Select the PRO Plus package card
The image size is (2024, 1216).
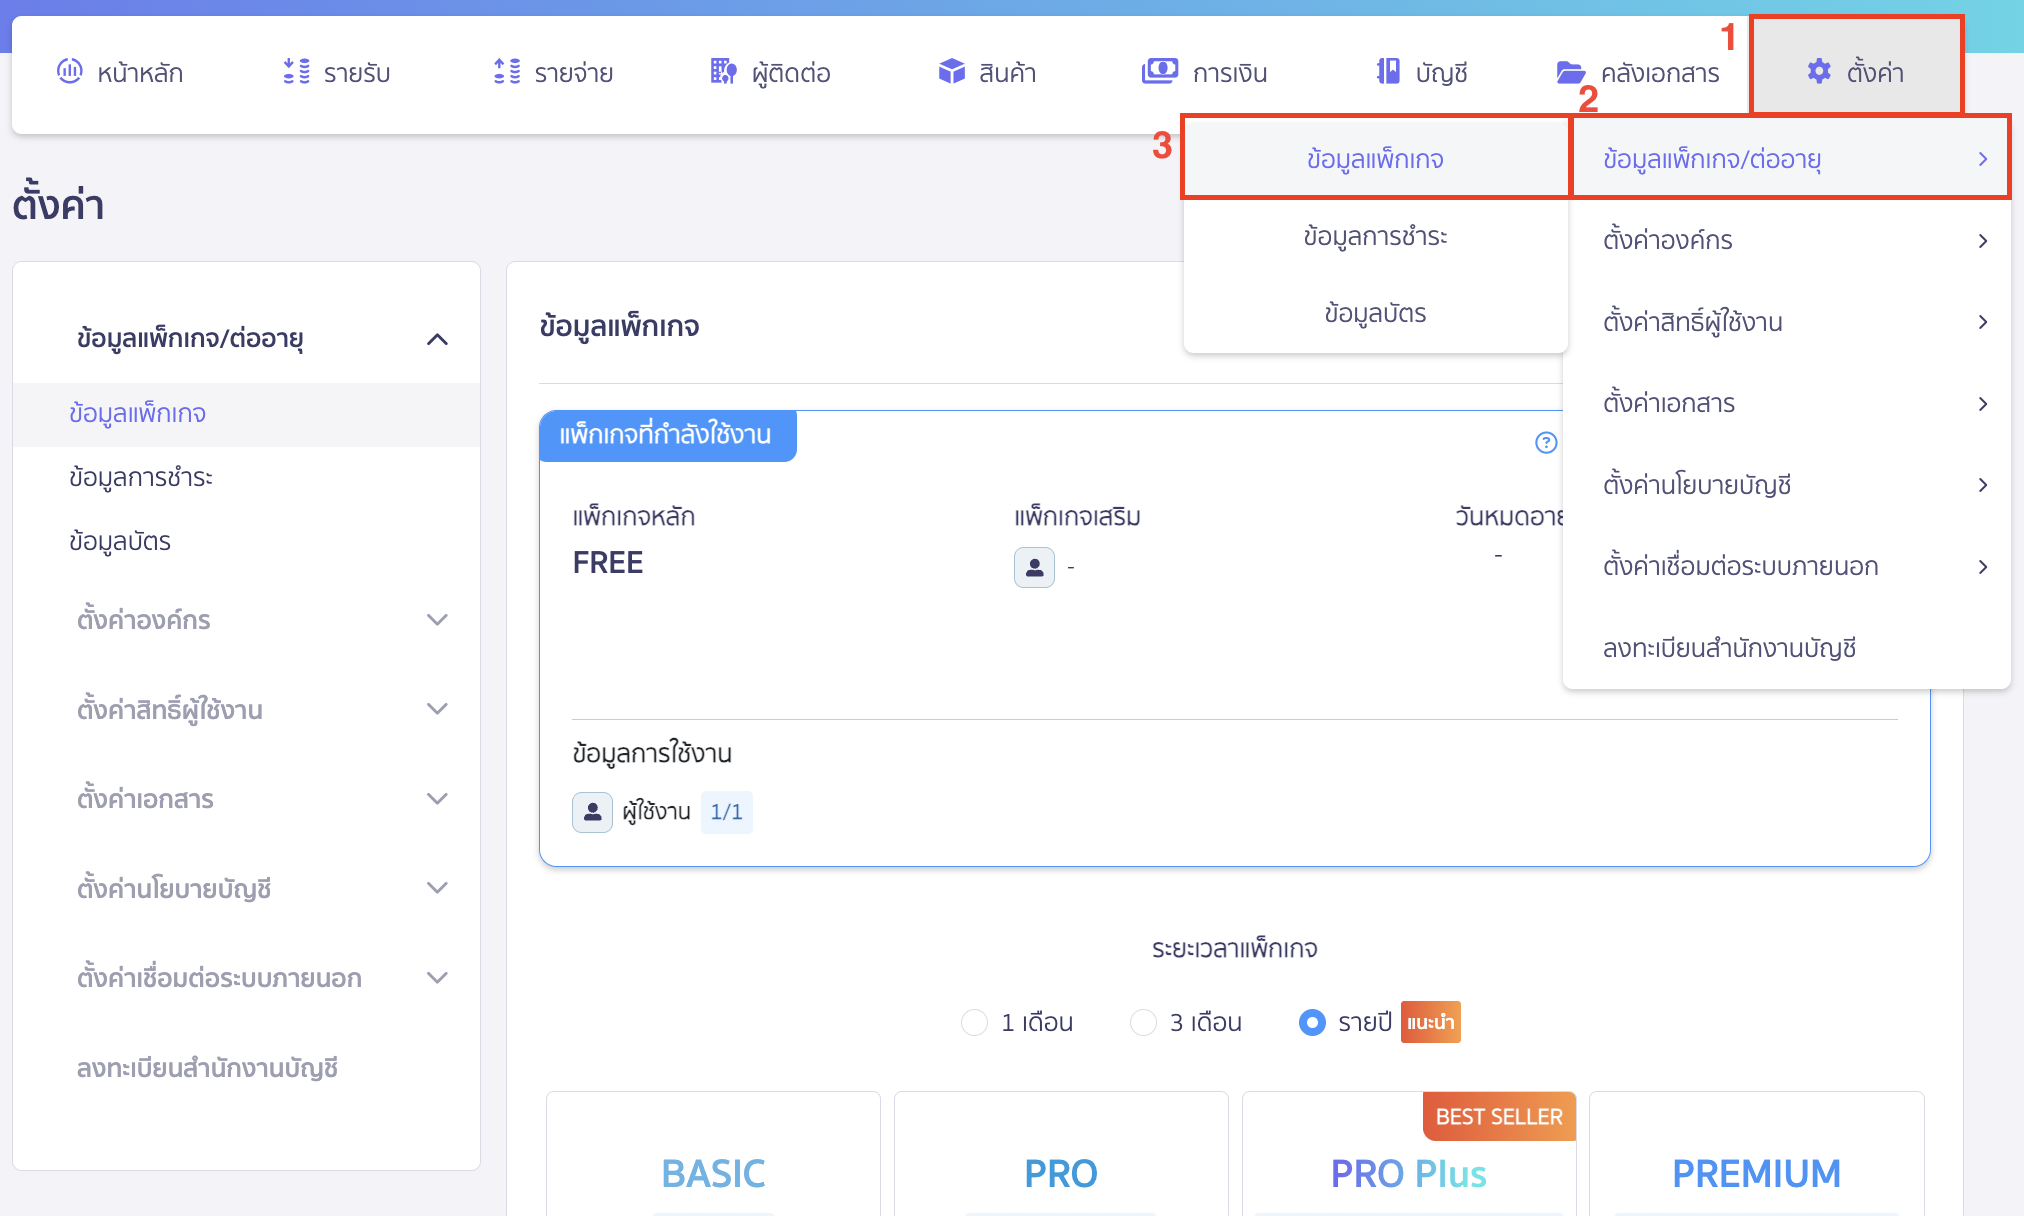click(1408, 1172)
